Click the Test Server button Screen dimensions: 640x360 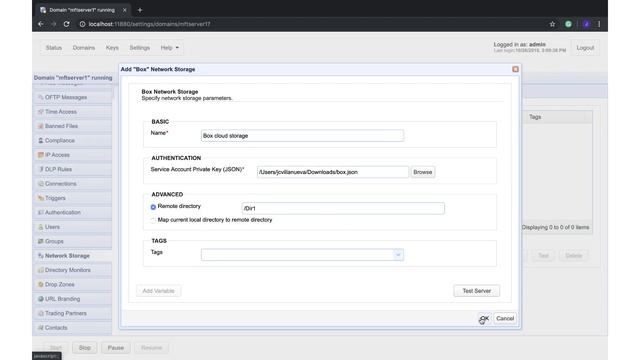(476, 291)
